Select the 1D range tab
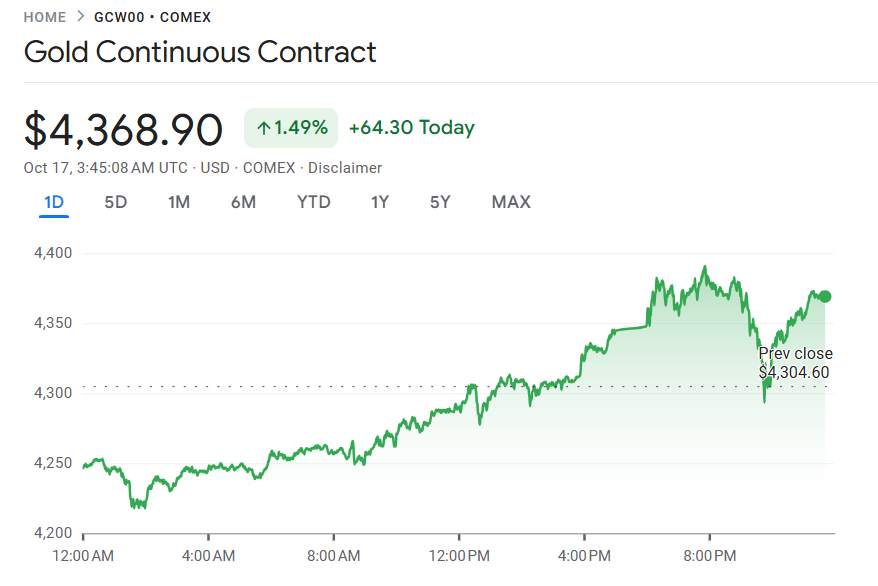This screenshot has width=878, height=586. click(54, 202)
